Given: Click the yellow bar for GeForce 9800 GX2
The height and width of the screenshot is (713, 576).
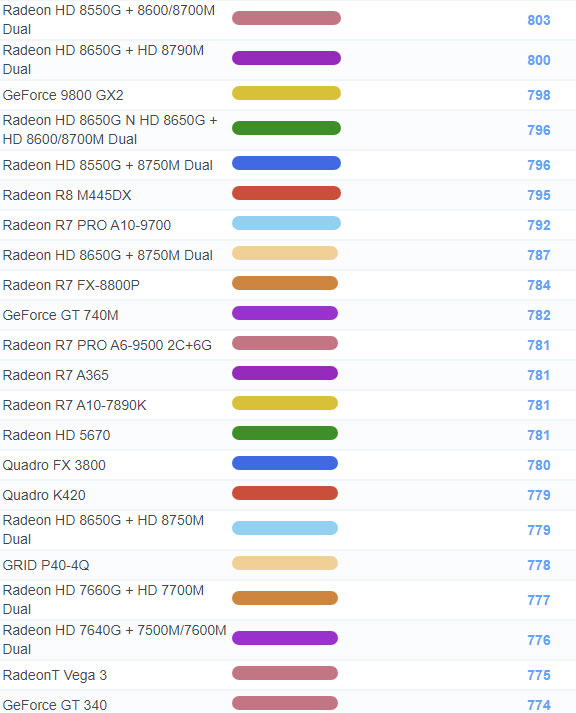Looking at the screenshot, I should (x=286, y=93).
